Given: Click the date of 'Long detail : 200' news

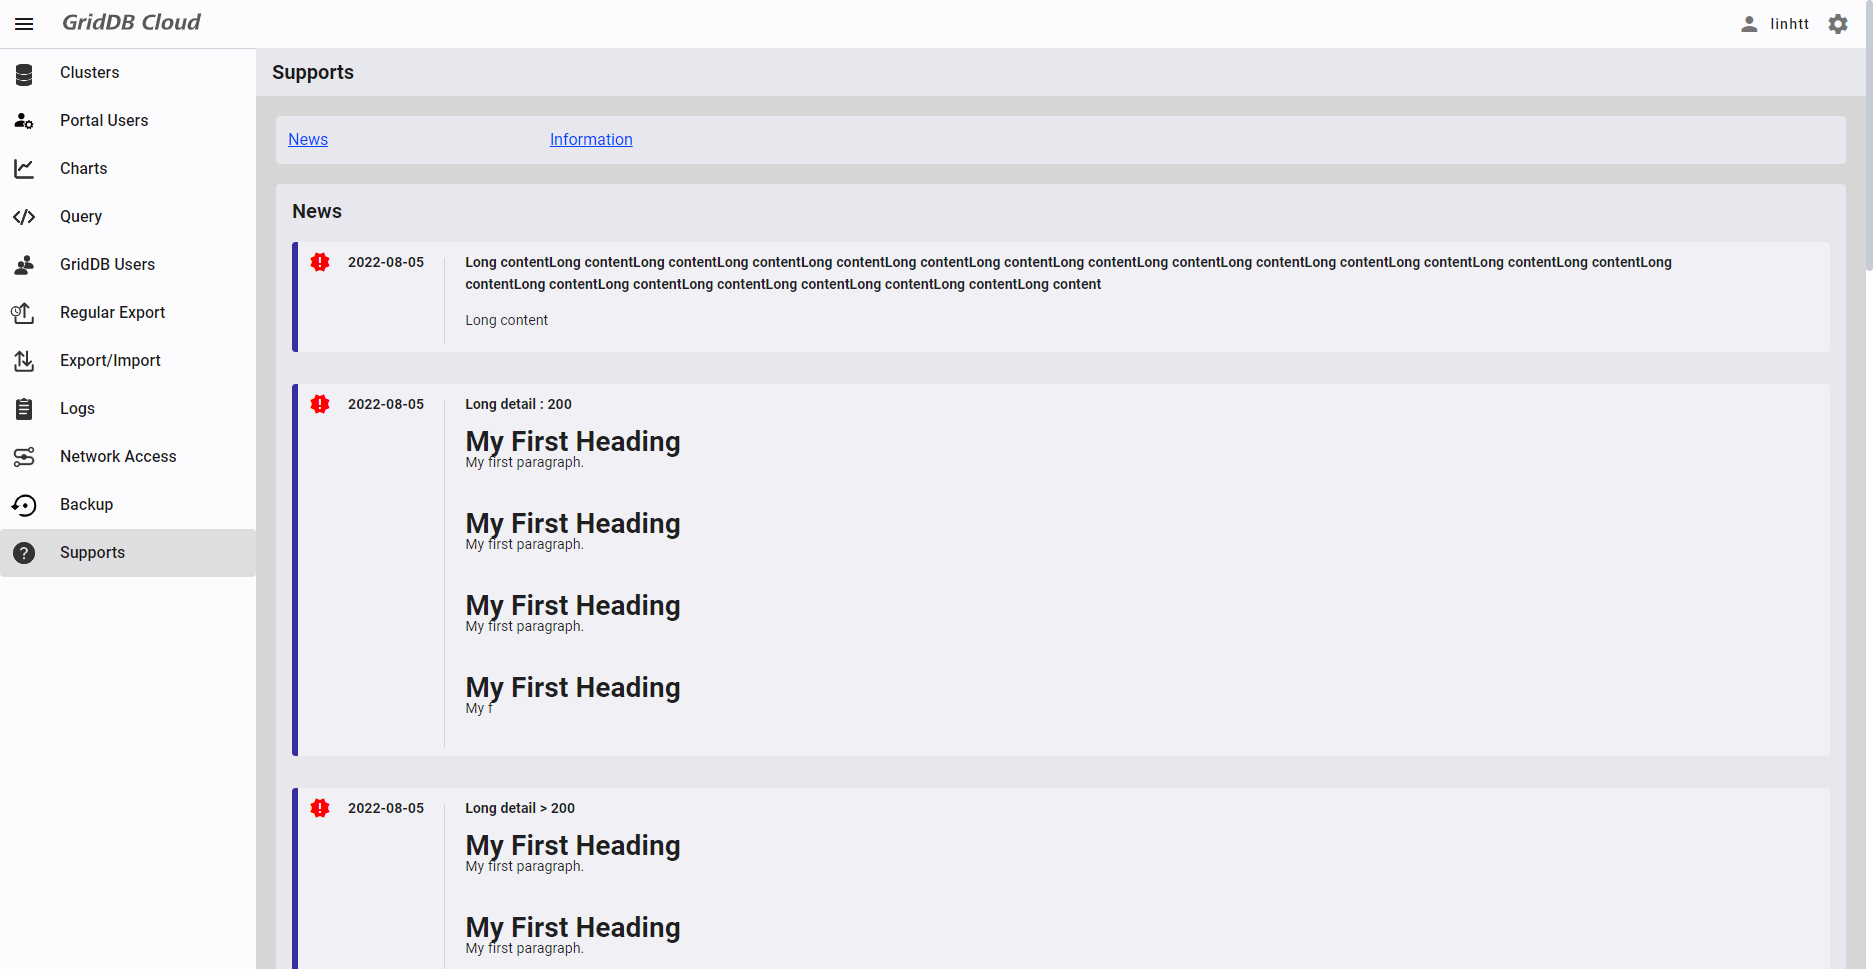Looking at the screenshot, I should click(x=386, y=404).
